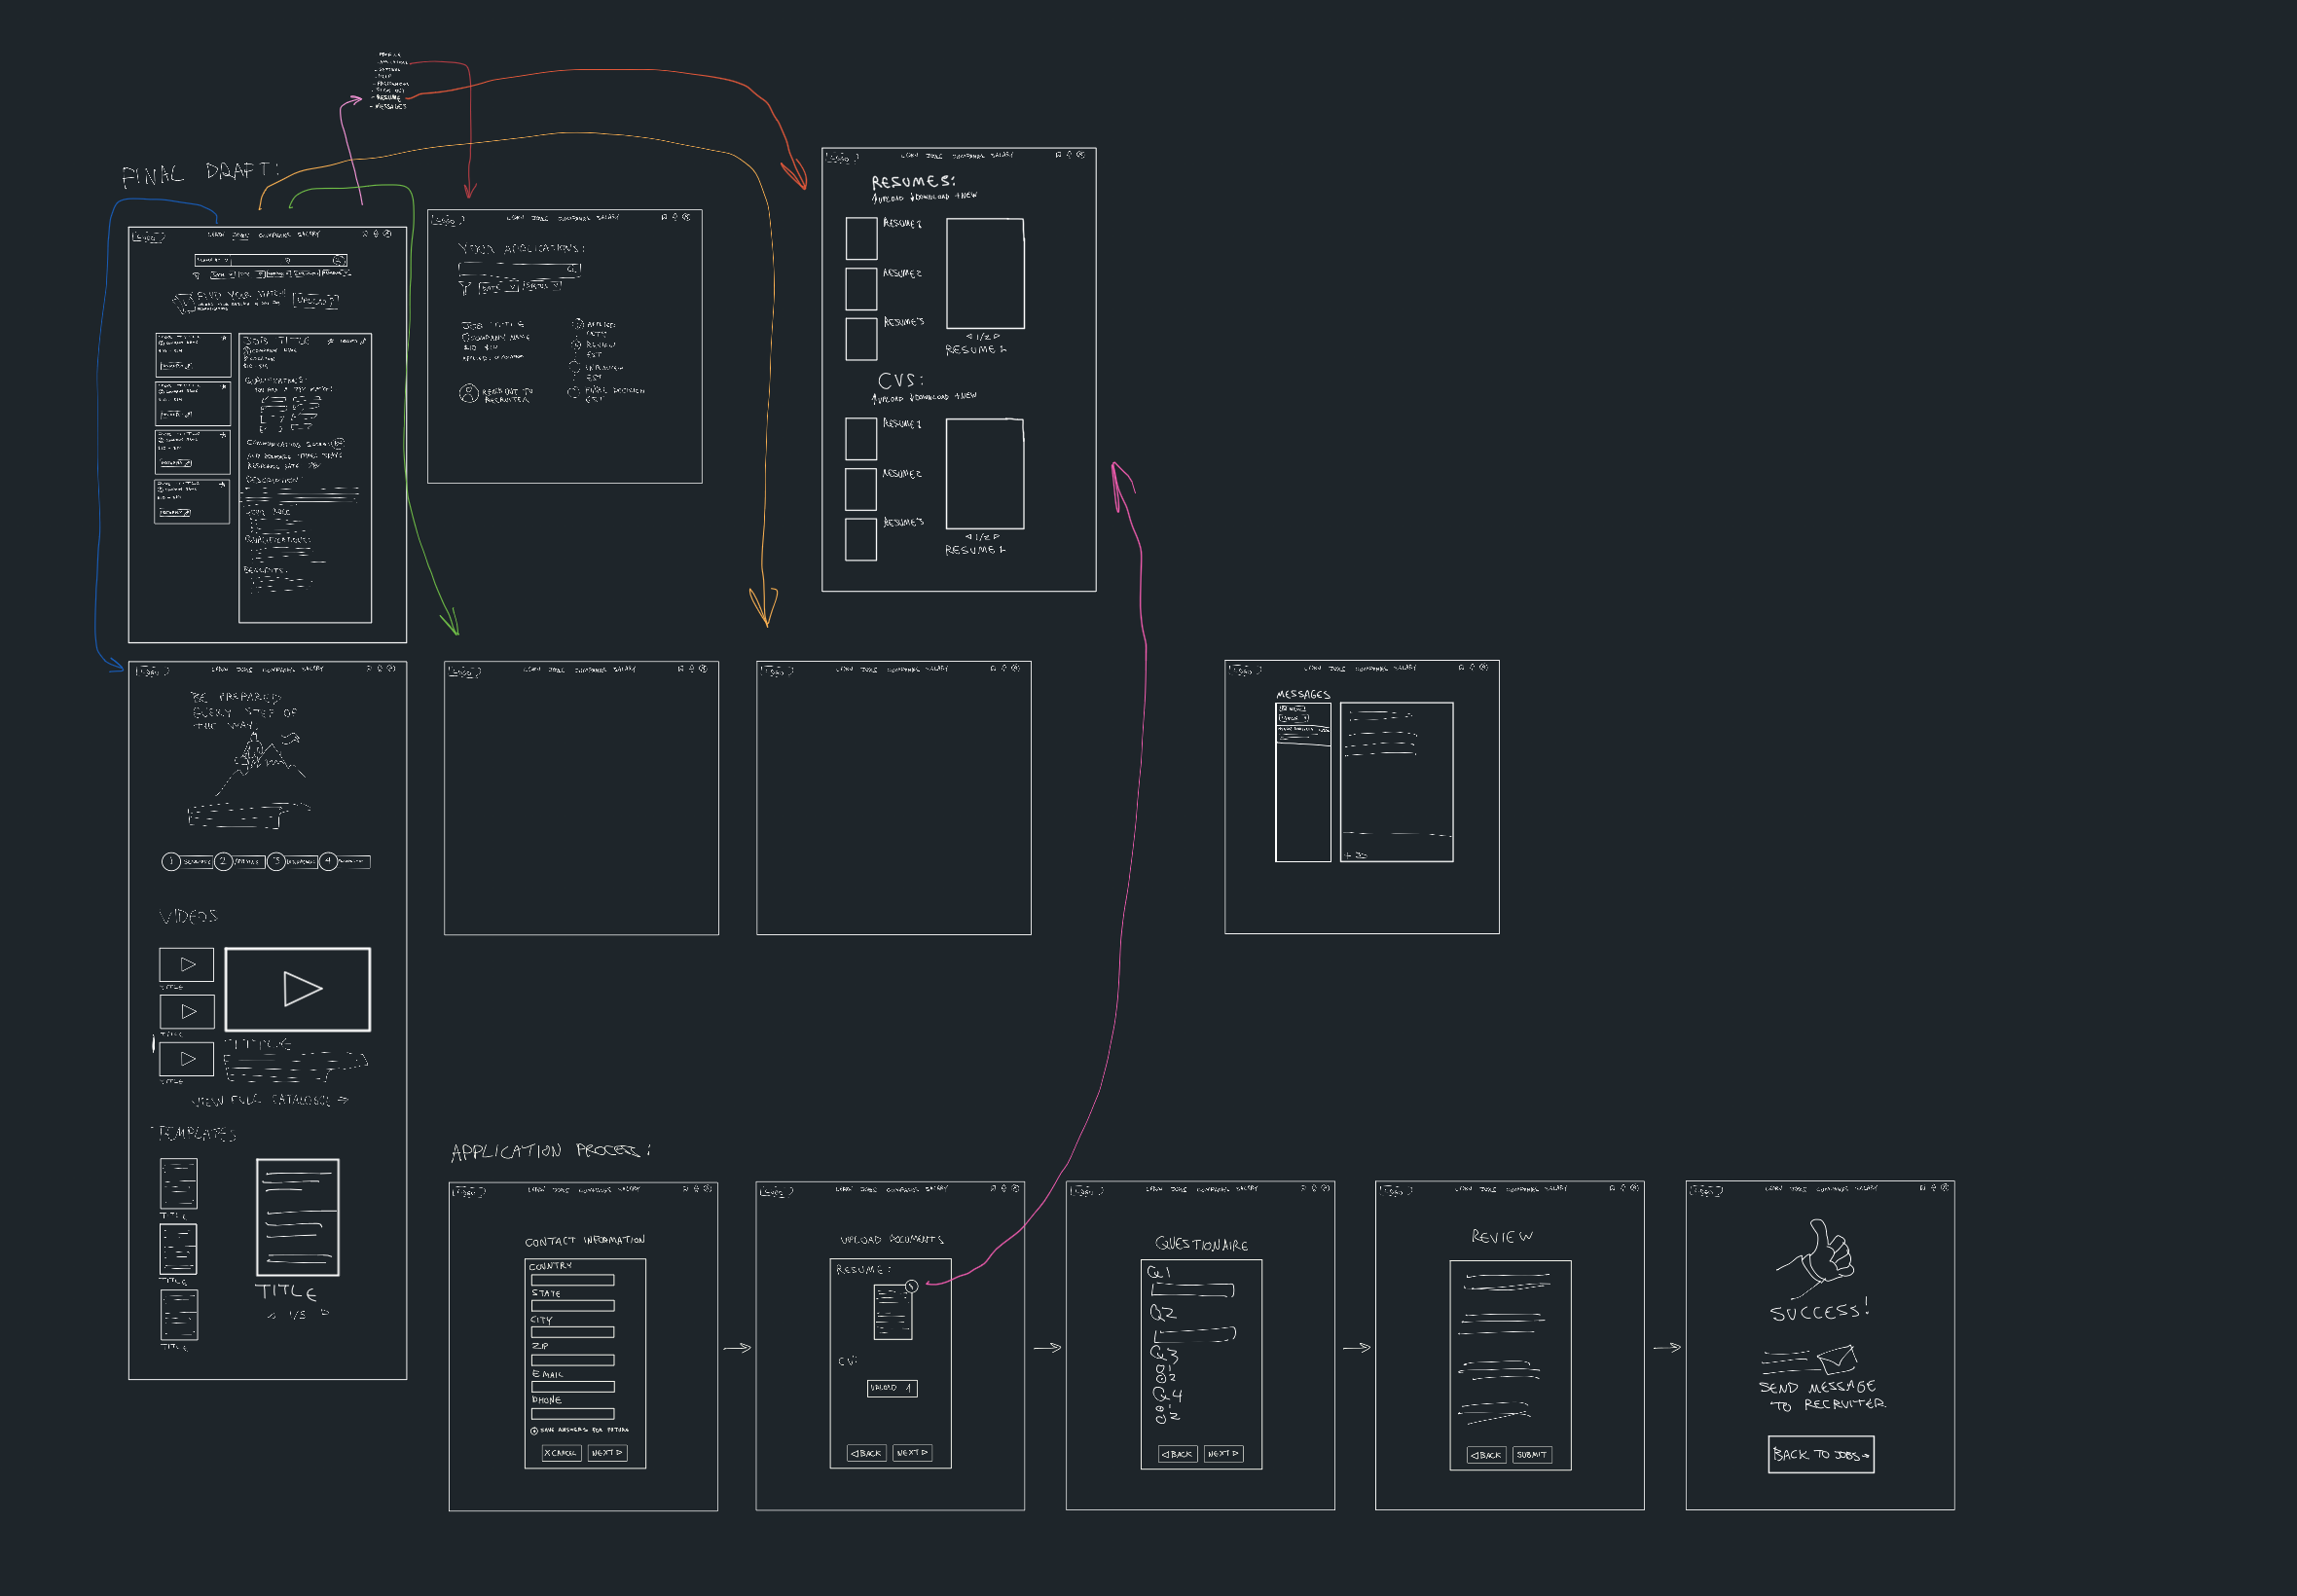The height and width of the screenshot is (1596, 2297).
Task: Expand the first filter dropdown on the jobs search page
Action: 223,275
